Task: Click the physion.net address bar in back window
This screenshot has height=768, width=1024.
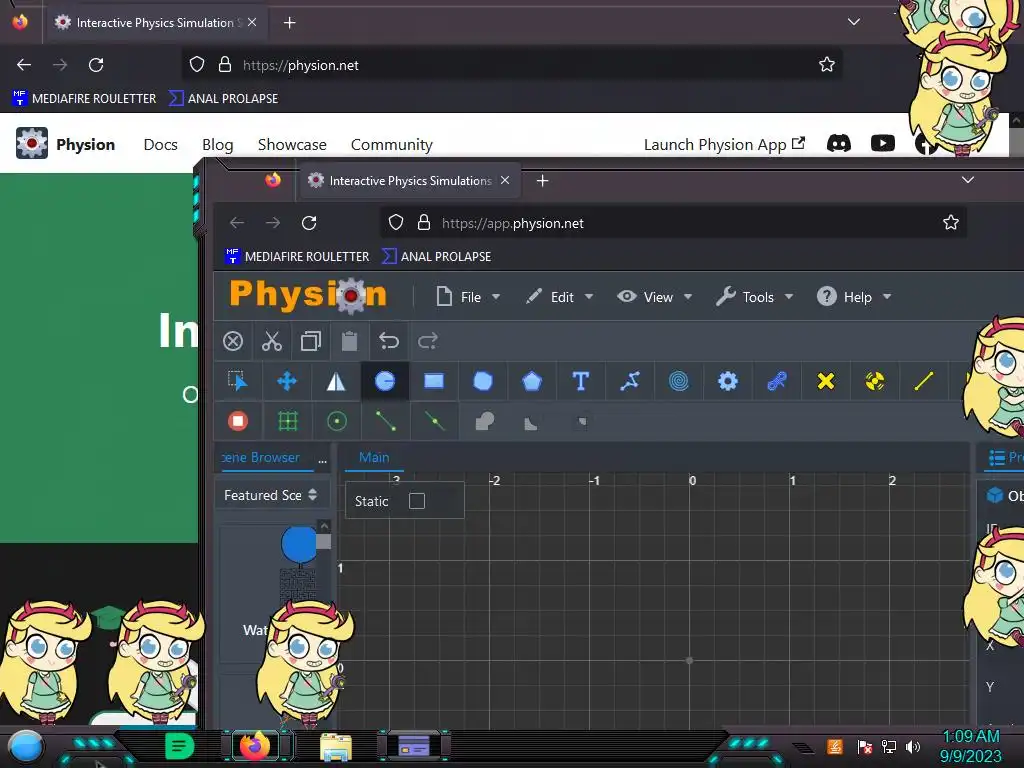Action: point(511,65)
